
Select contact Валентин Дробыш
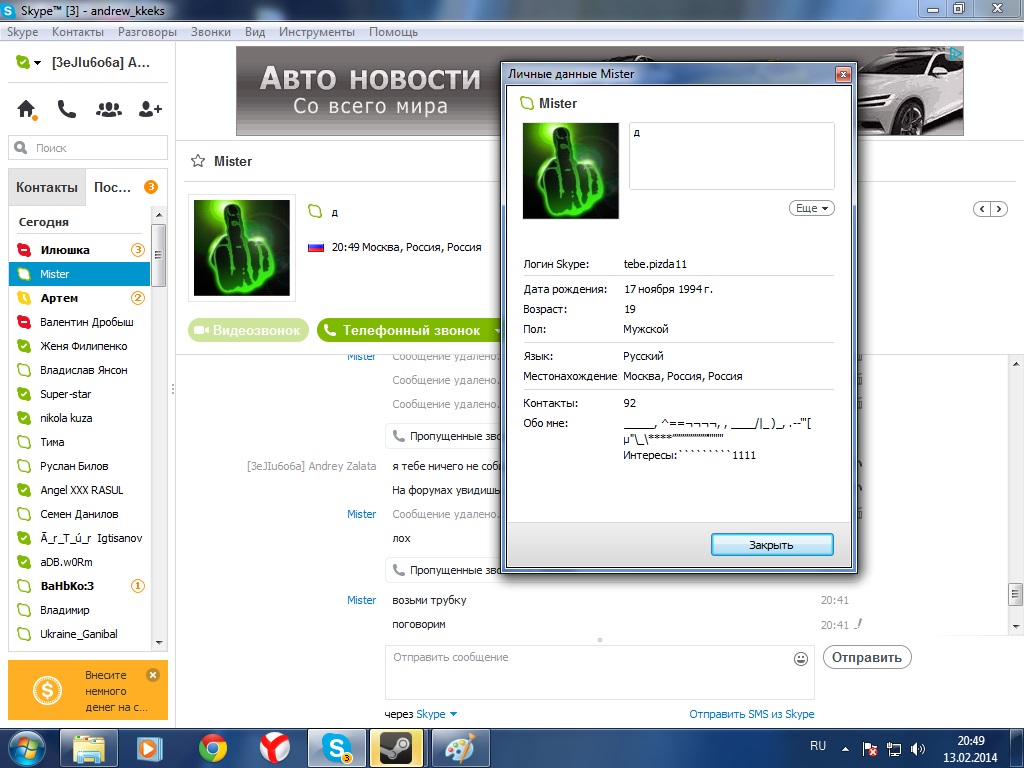coord(80,322)
